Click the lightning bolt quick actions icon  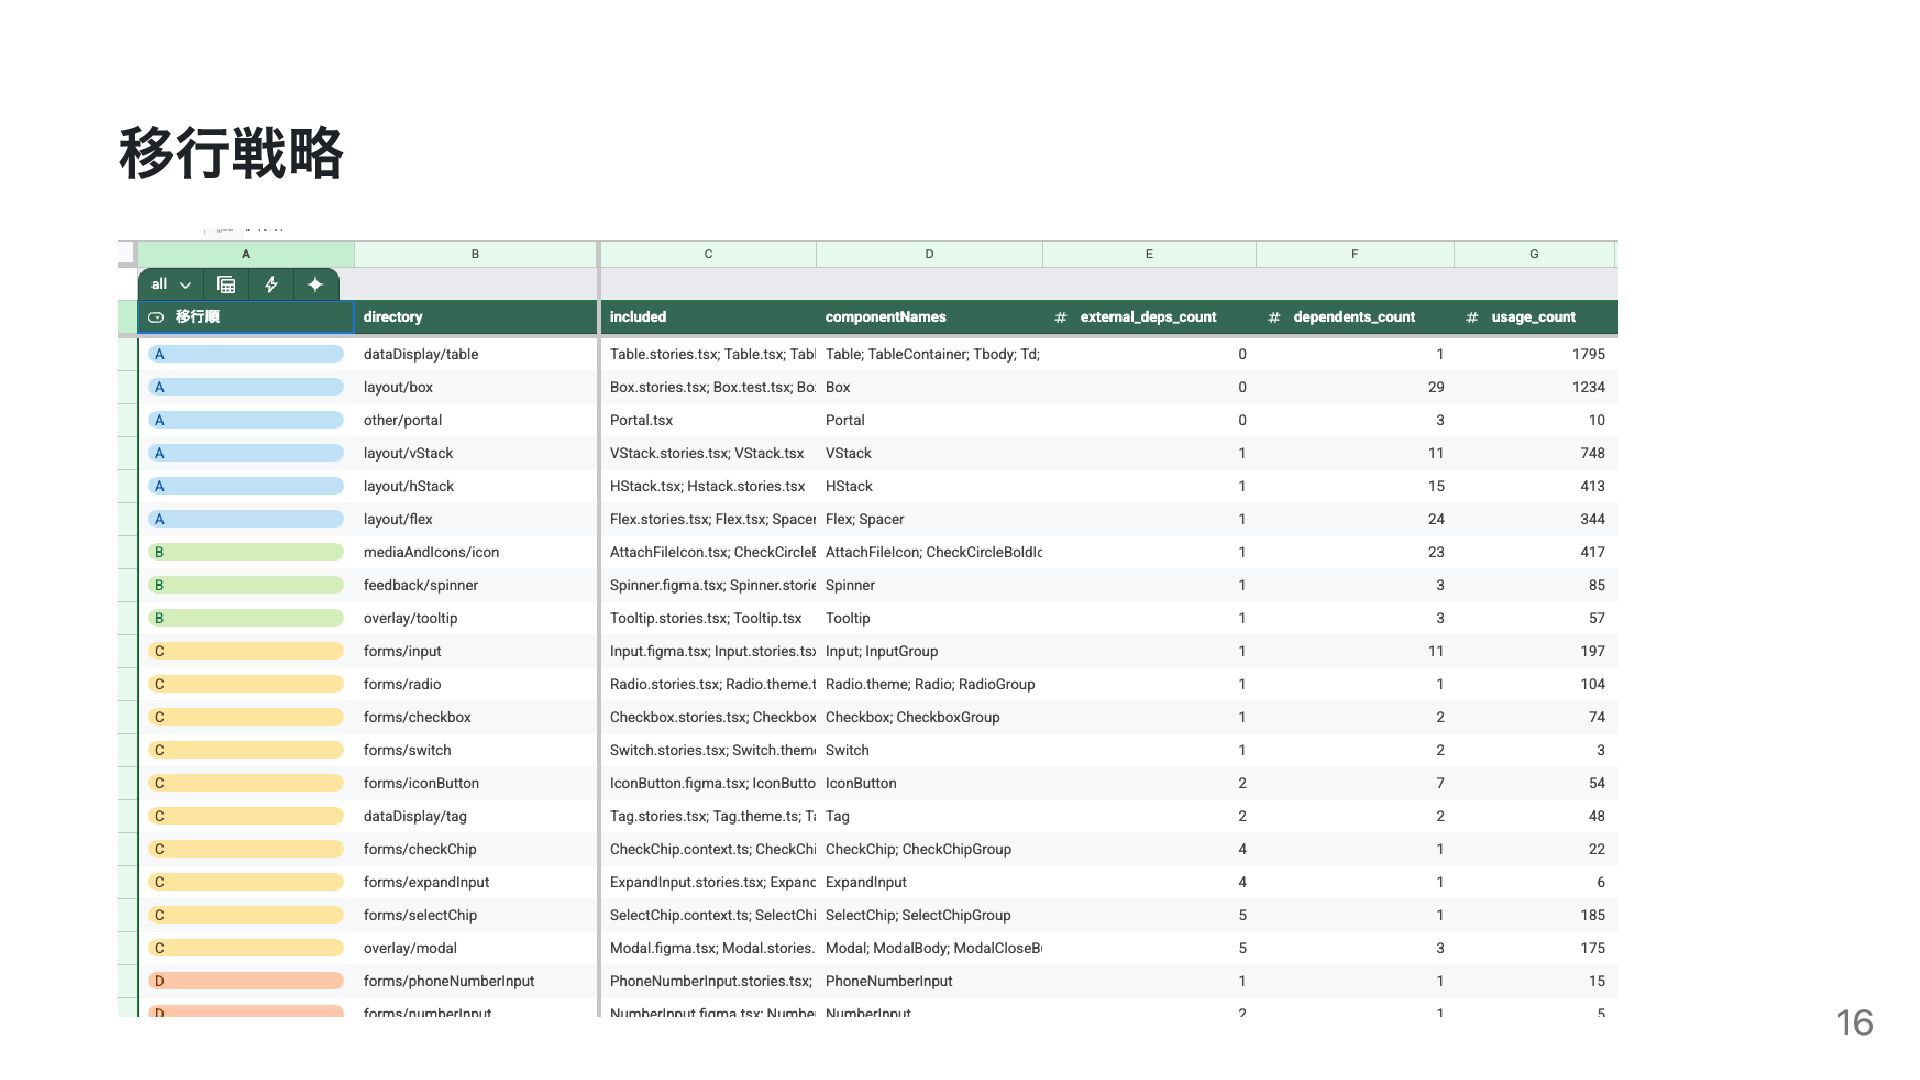(x=271, y=285)
